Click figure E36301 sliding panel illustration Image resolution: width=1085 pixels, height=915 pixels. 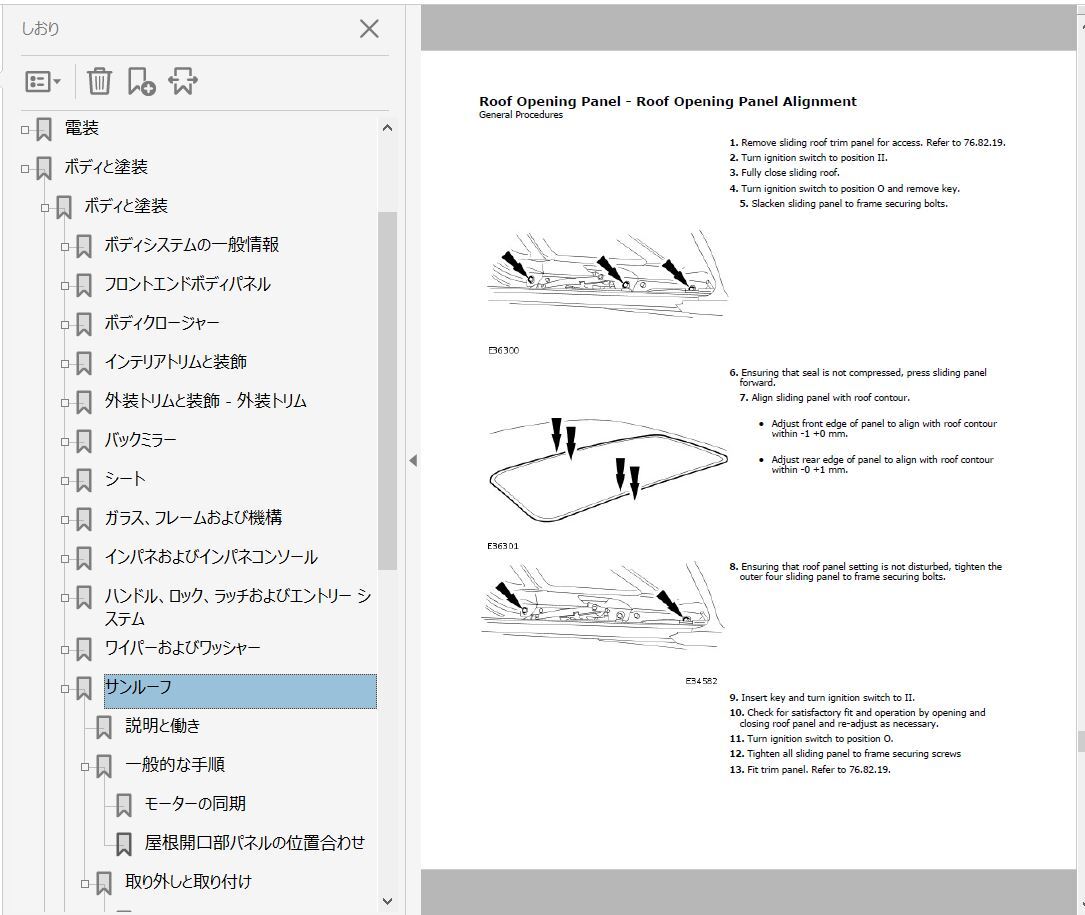click(x=608, y=471)
